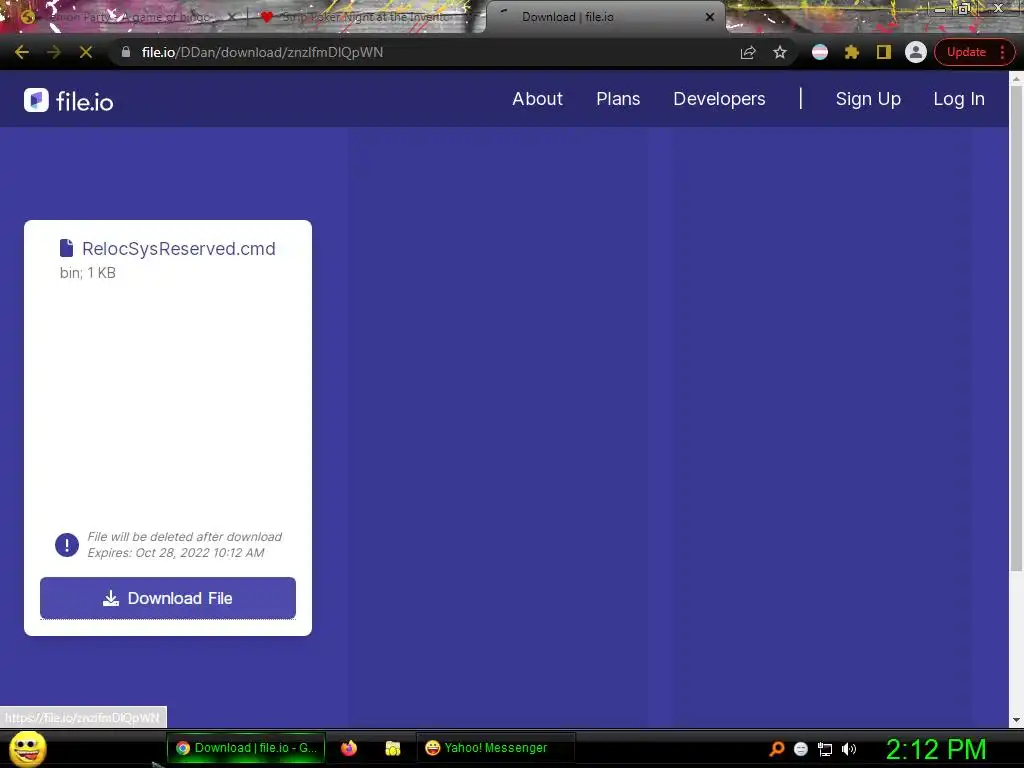Open Yahoo! Messenger taskbar item
The width and height of the screenshot is (1024, 768).
[x=494, y=748]
